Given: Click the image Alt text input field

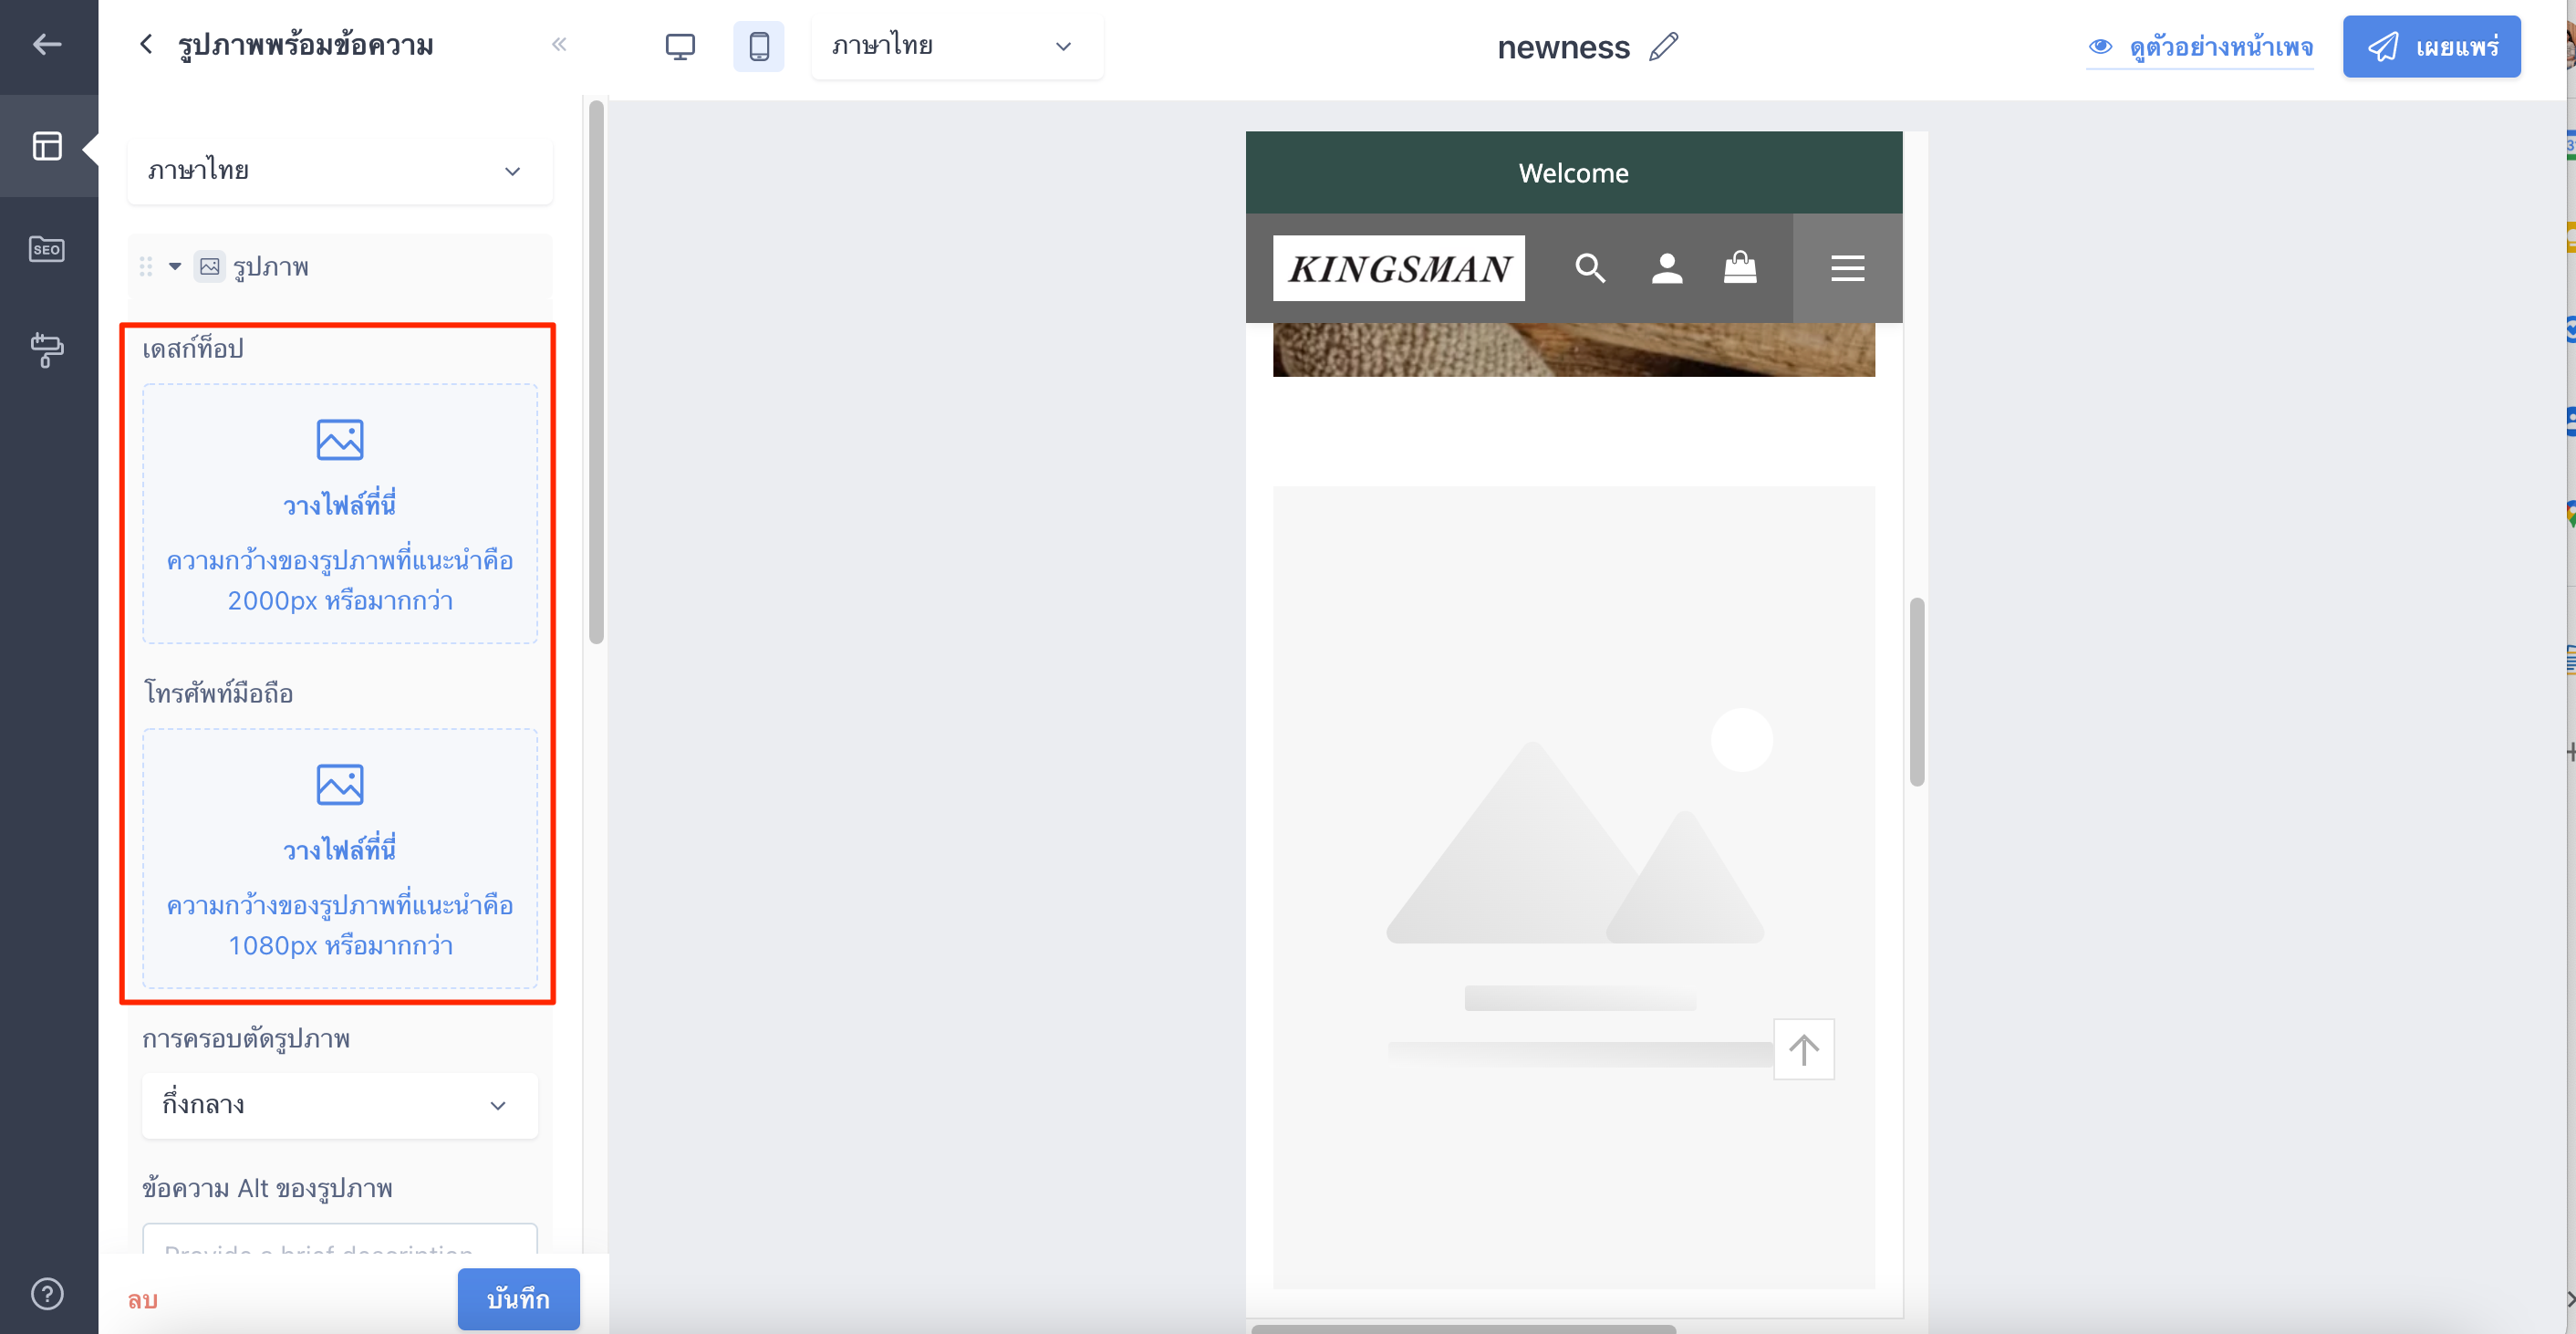Looking at the screenshot, I should (340, 1240).
